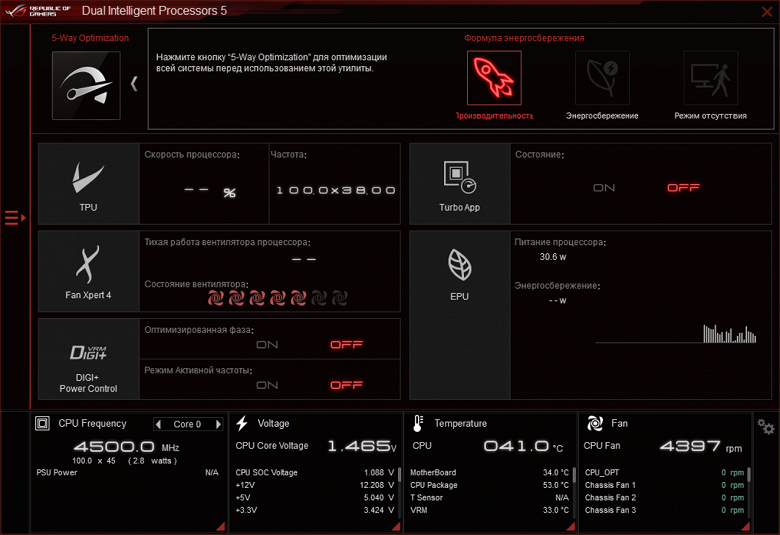Click the first gray inactive fan icon
The width and height of the screenshot is (780, 535).
[319, 298]
